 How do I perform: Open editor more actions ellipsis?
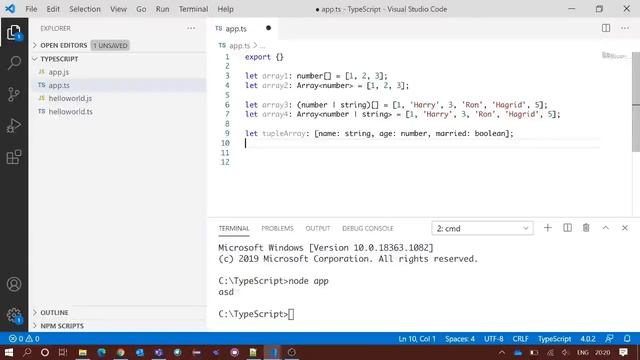625,28
